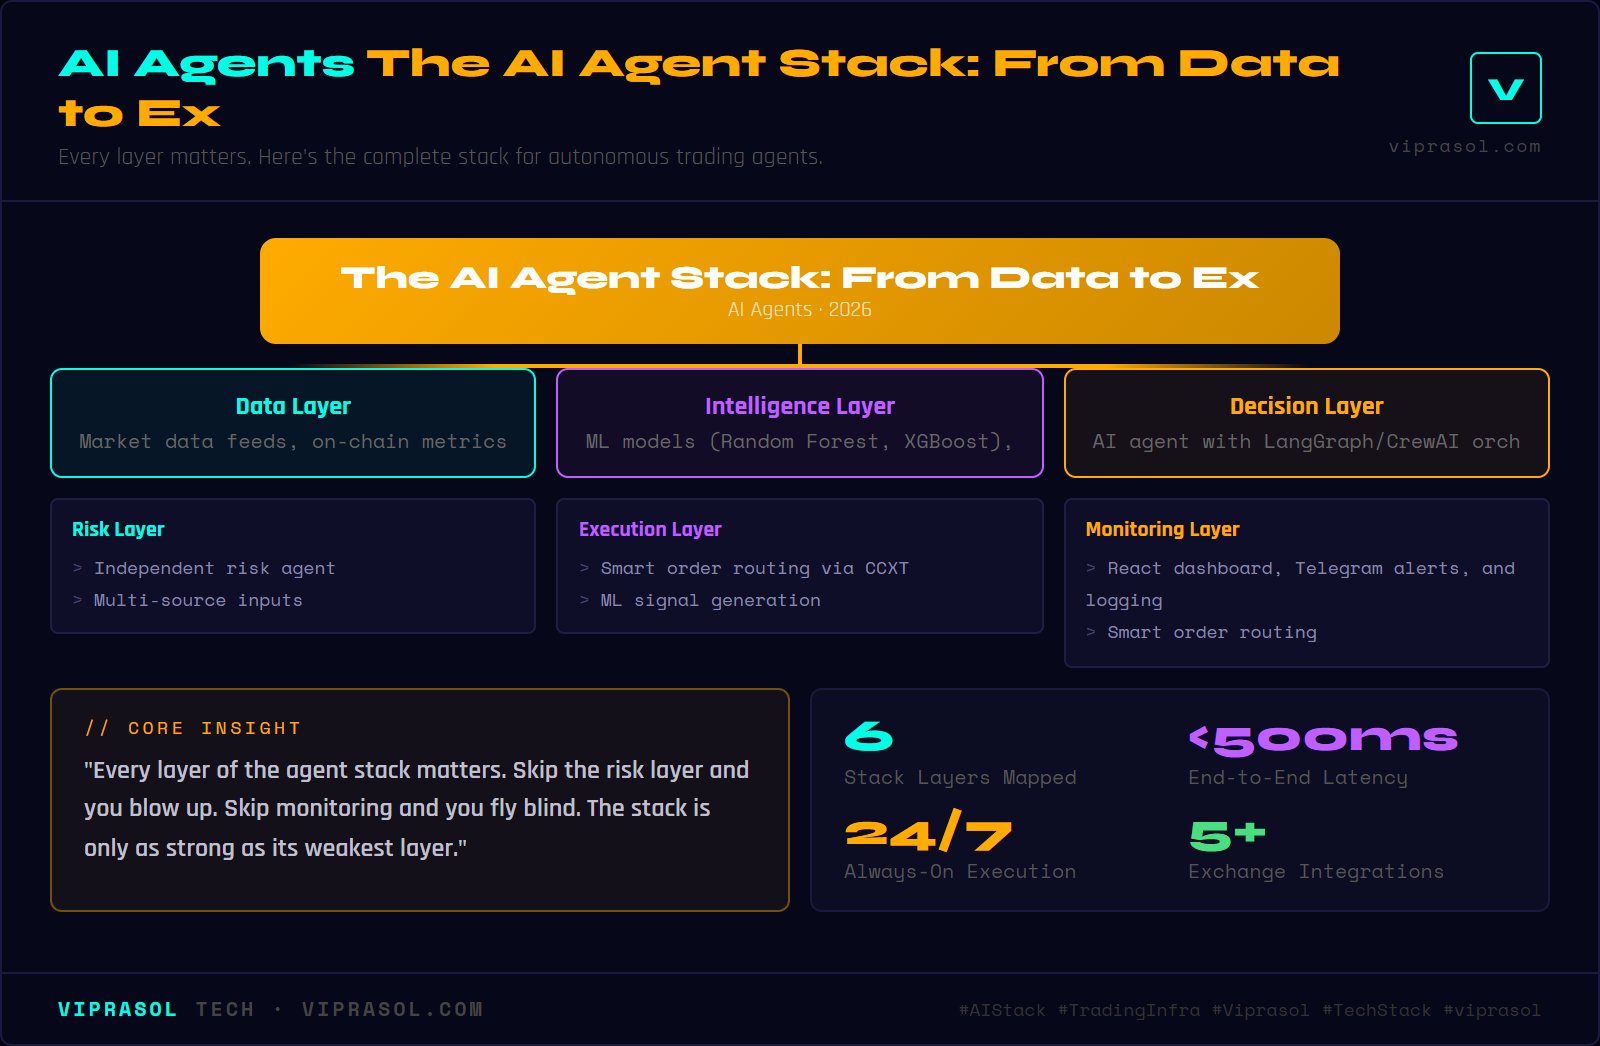Click the V logo icon
1600x1046 pixels.
point(1505,88)
